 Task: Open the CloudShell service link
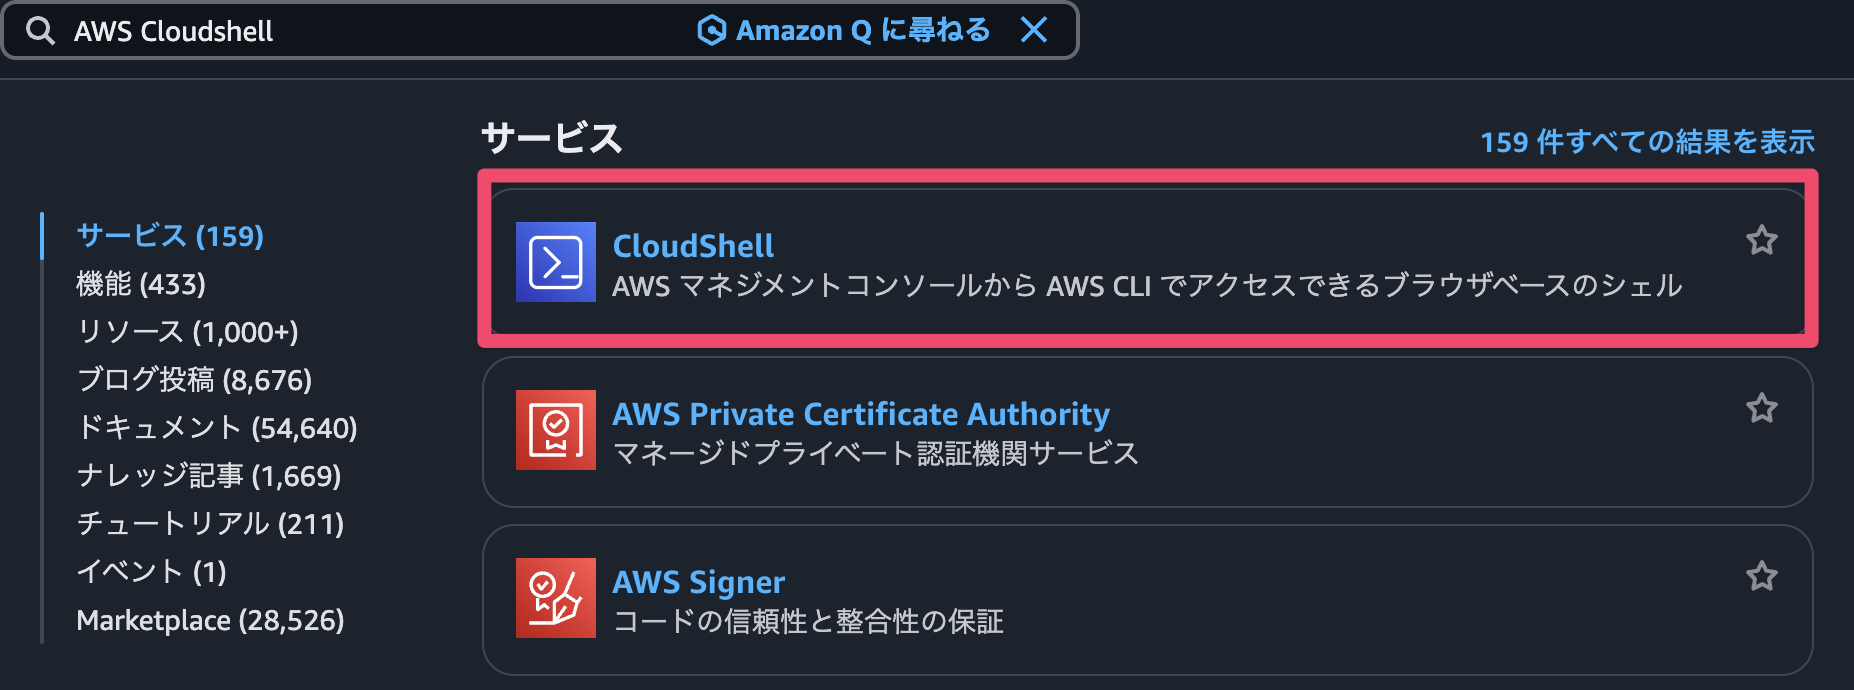693,246
